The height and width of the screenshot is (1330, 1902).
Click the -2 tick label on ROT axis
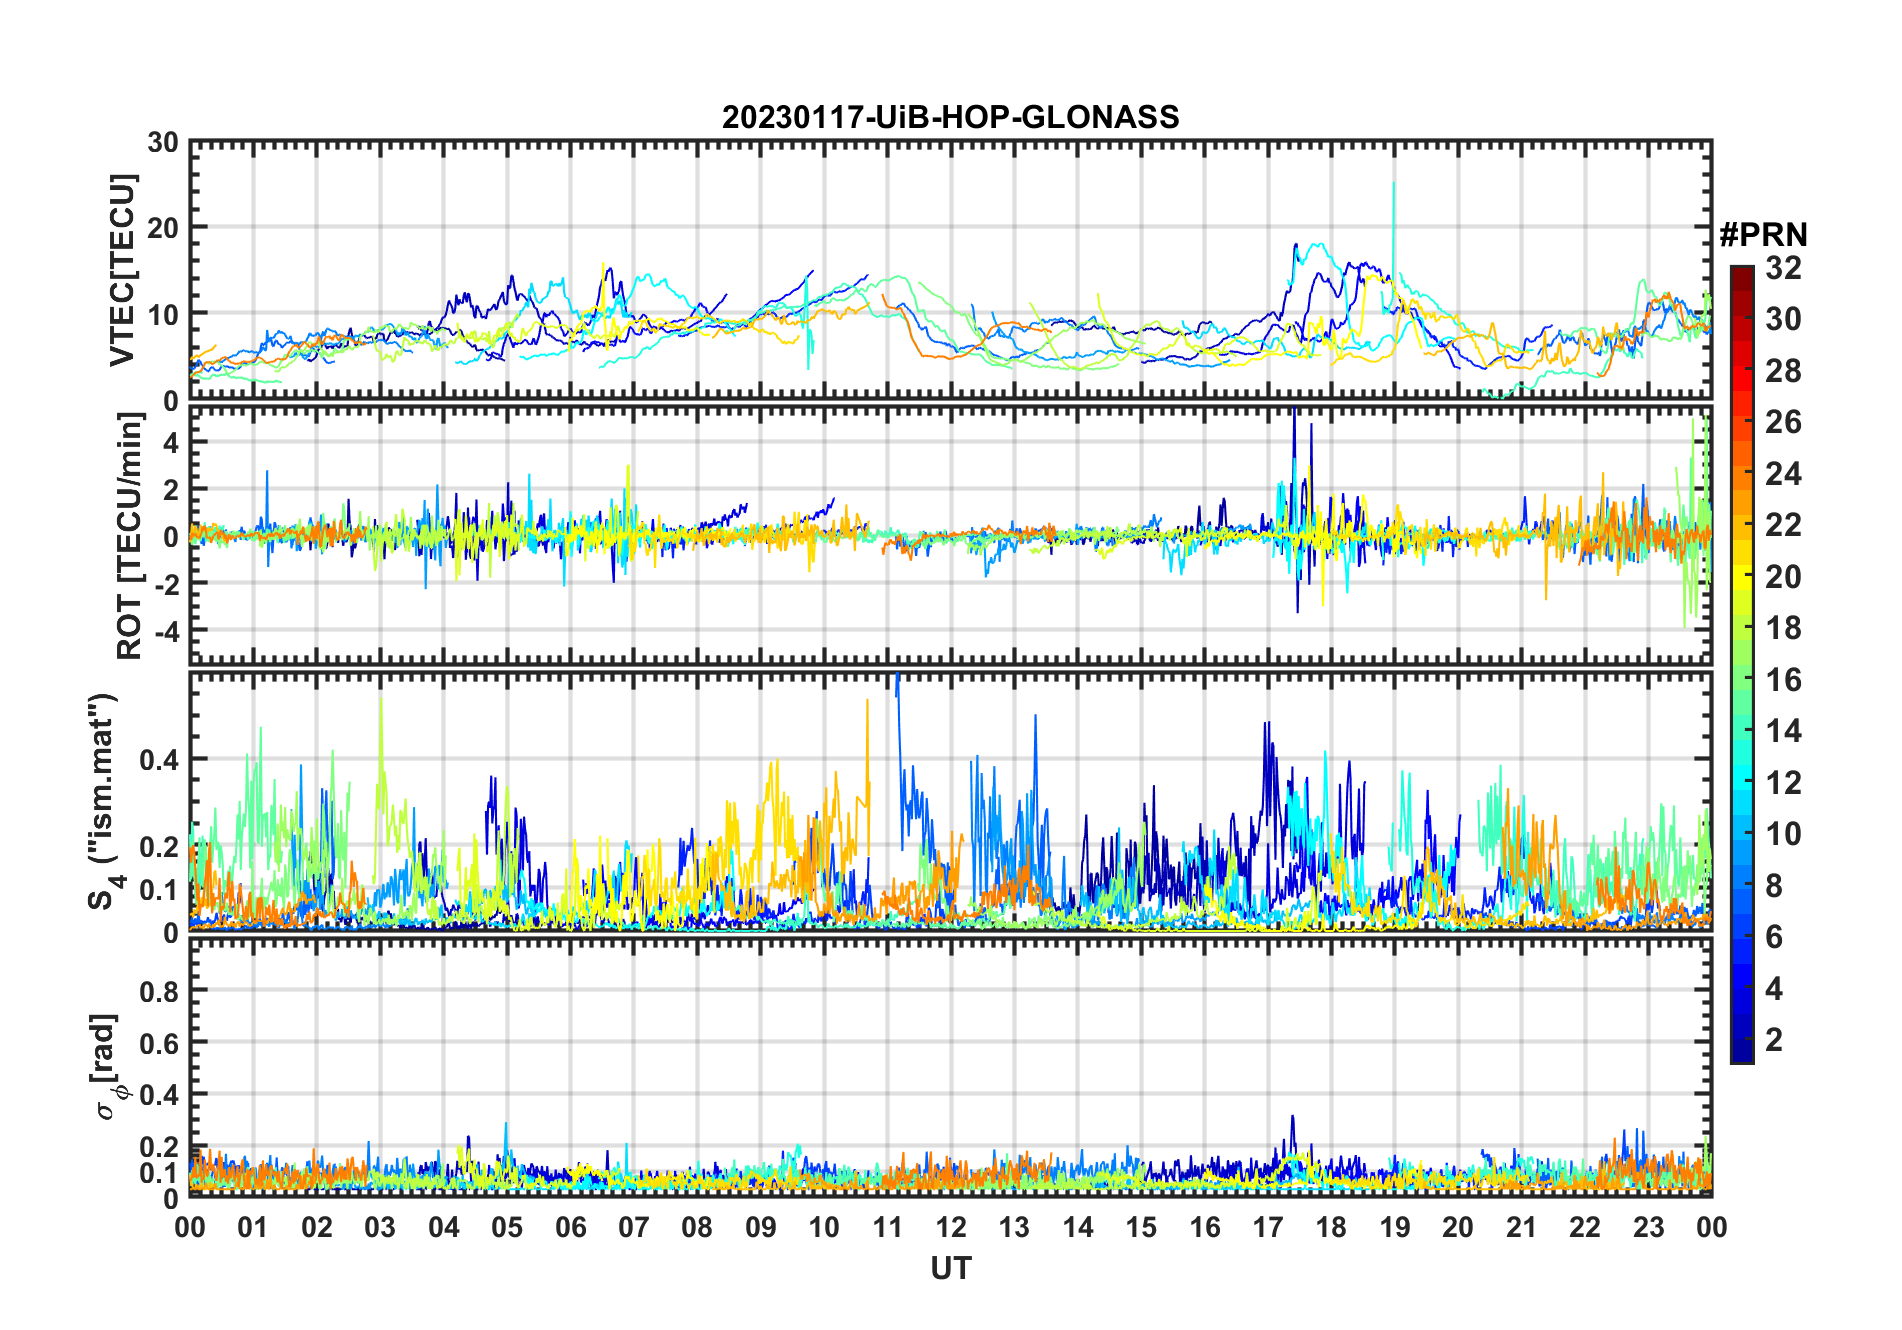166,583
